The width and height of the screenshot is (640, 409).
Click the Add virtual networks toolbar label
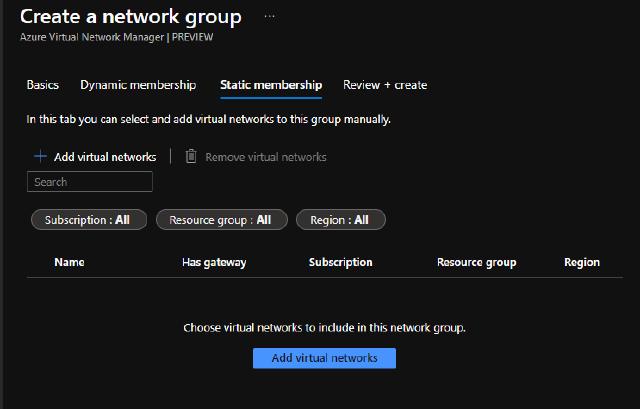point(105,157)
